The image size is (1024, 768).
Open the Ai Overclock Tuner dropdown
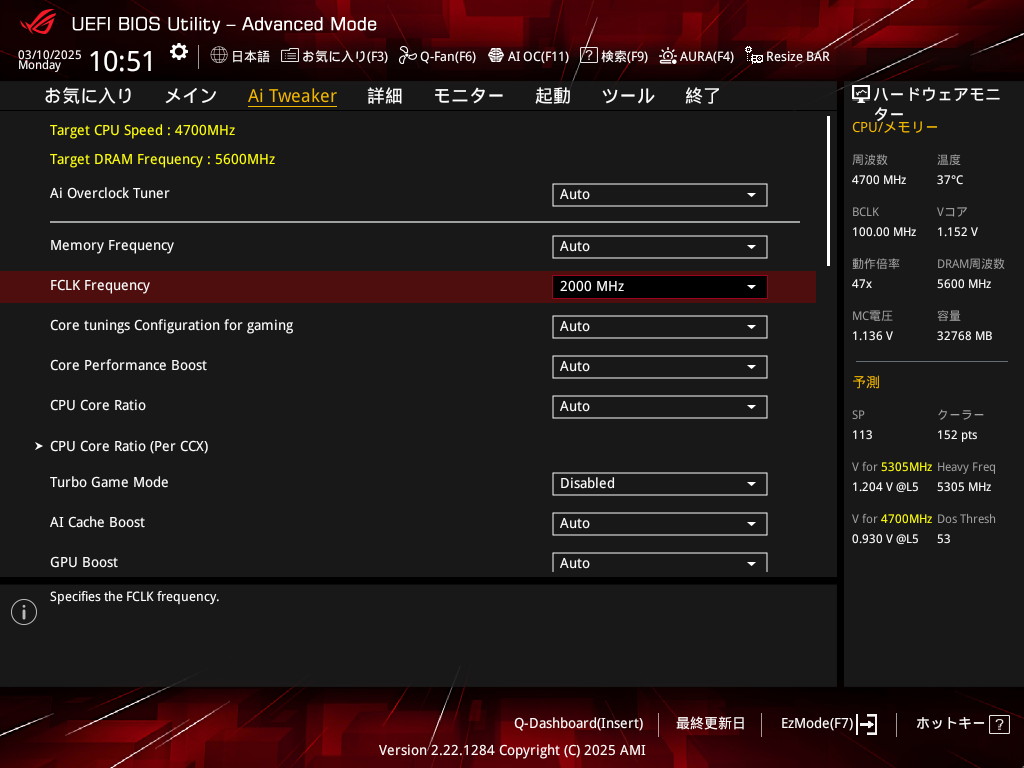pos(660,195)
